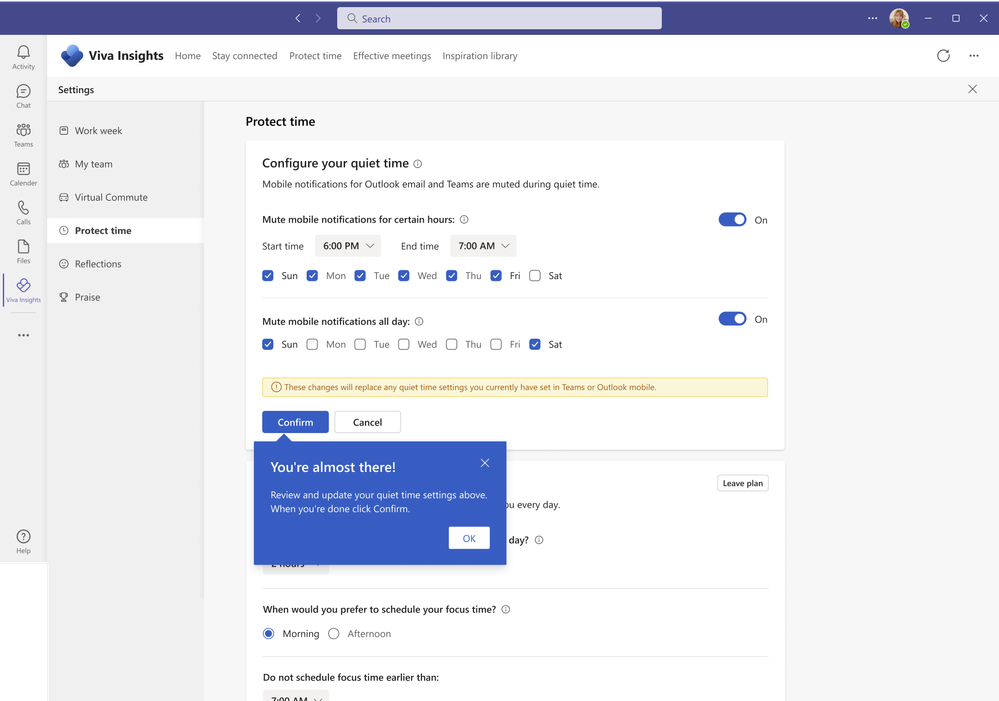Open the Home tab

click(x=187, y=56)
